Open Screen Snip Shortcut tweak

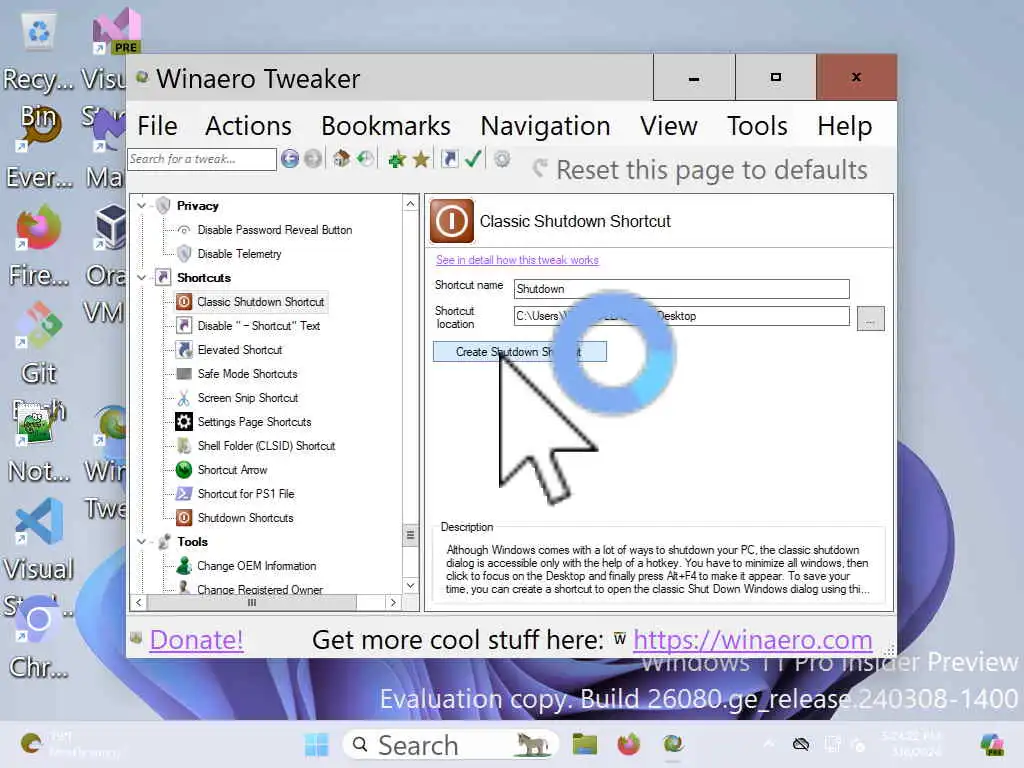(247, 398)
